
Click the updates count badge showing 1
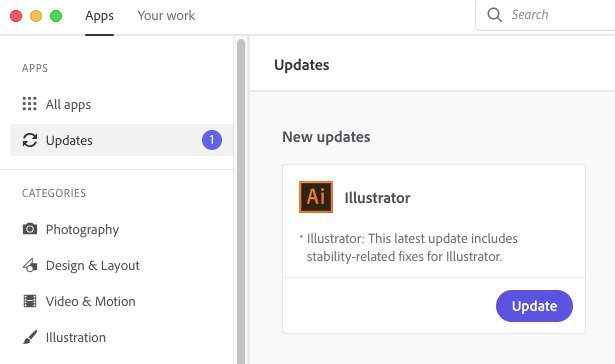pos(212,140)
